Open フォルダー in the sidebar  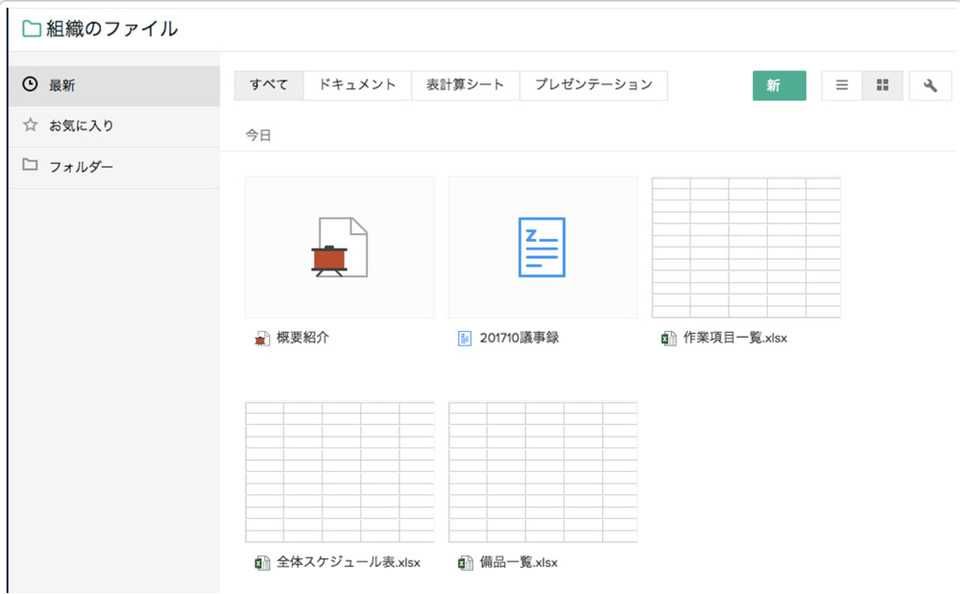80,166
